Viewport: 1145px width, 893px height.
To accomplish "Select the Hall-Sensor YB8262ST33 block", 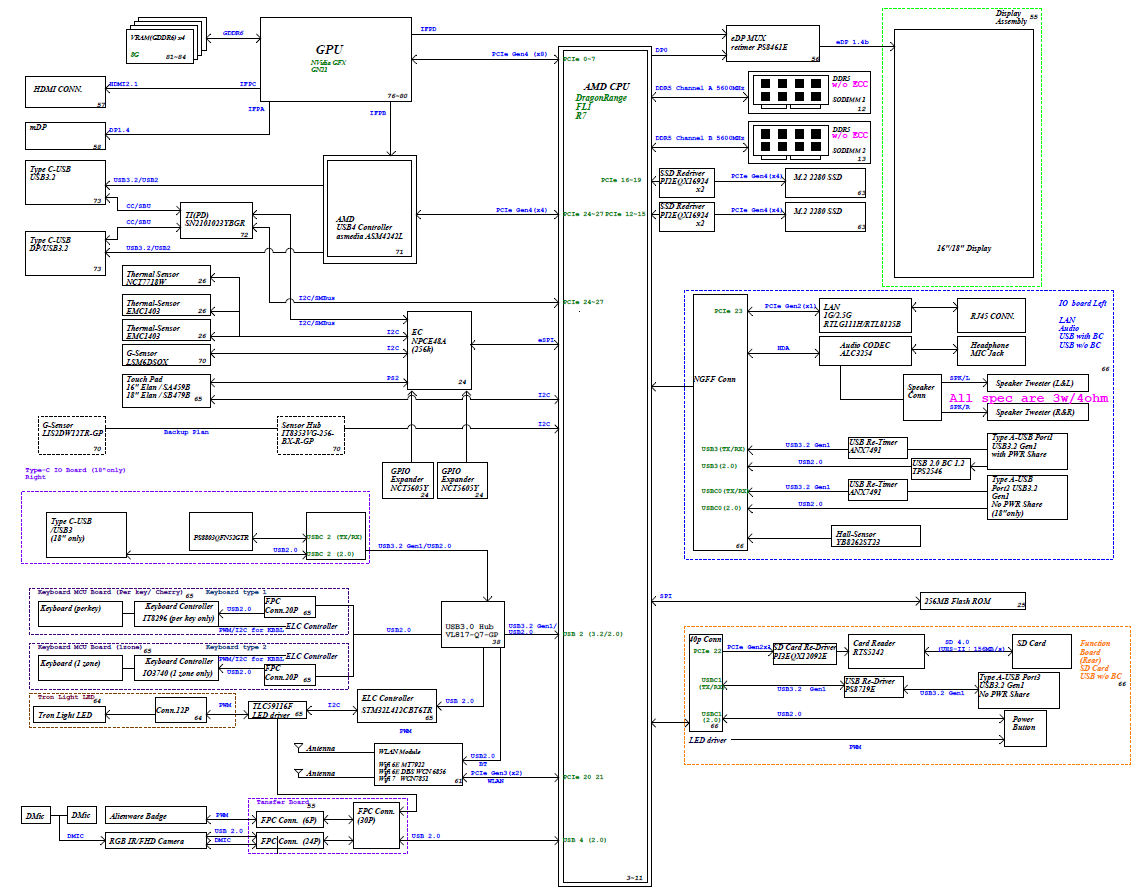I will pyautogui.click(x=875, y=536).
